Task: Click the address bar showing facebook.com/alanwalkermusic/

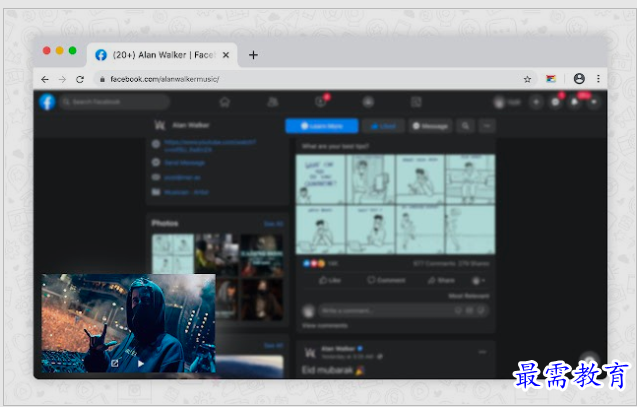Action: 313,79
